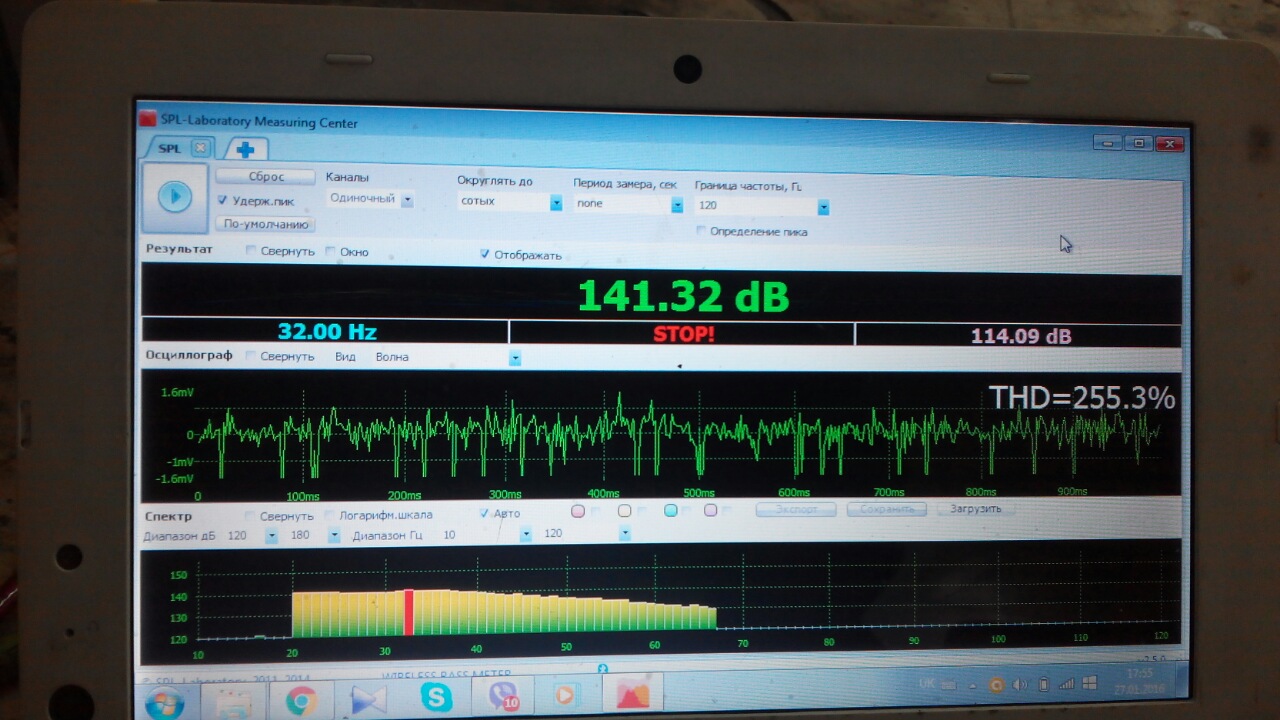Click the Сброс reset button
This screenshot has width=1280, height=720.
pos(266,177)
